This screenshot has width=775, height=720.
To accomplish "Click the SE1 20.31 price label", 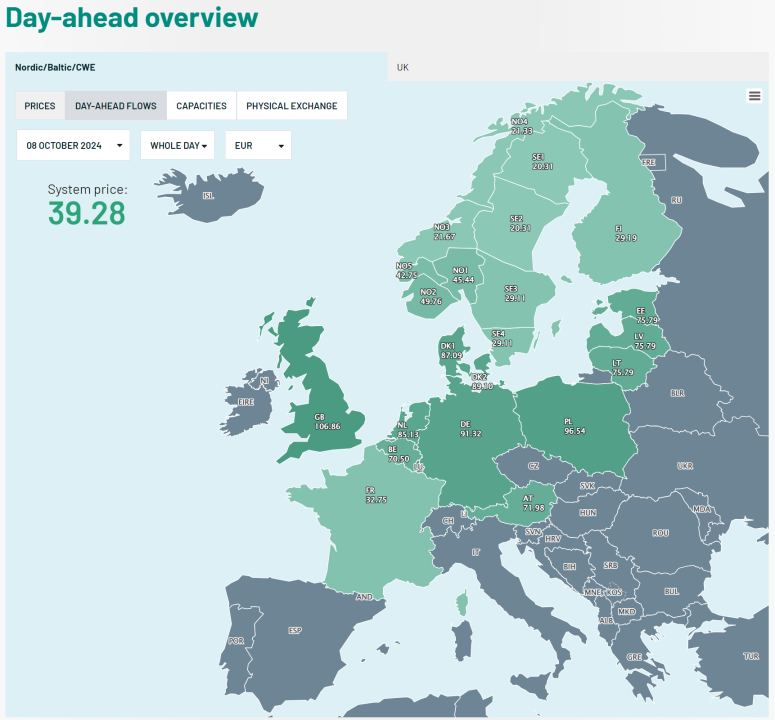I will click(542, 162).
